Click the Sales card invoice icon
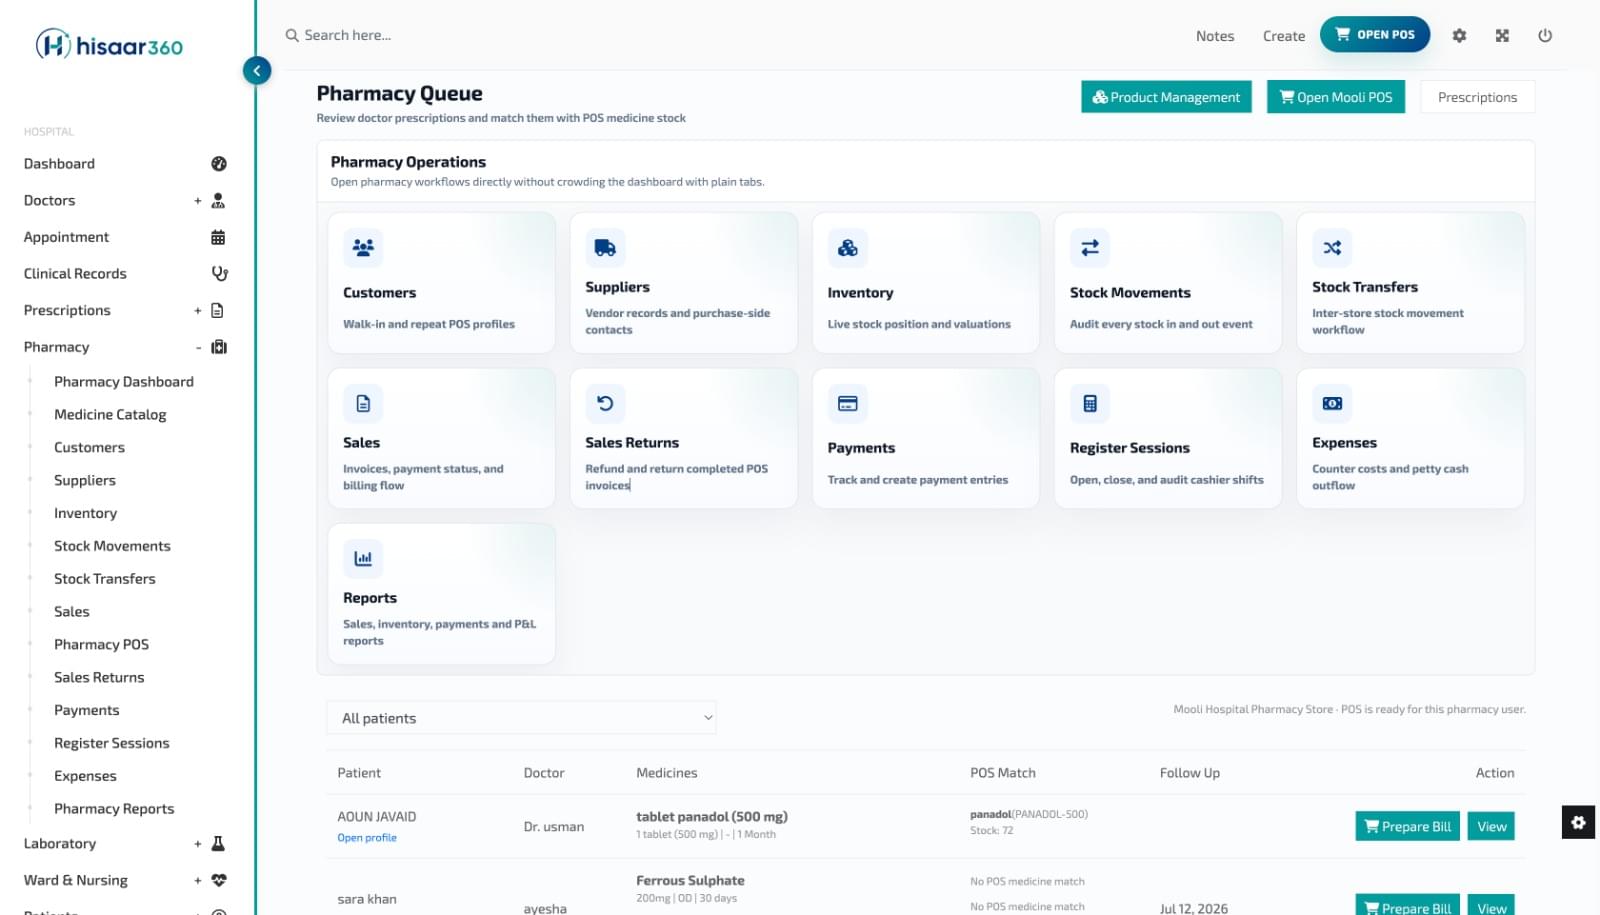The height and width of the screenshot is (915, 1600). (x=363, y=403)
